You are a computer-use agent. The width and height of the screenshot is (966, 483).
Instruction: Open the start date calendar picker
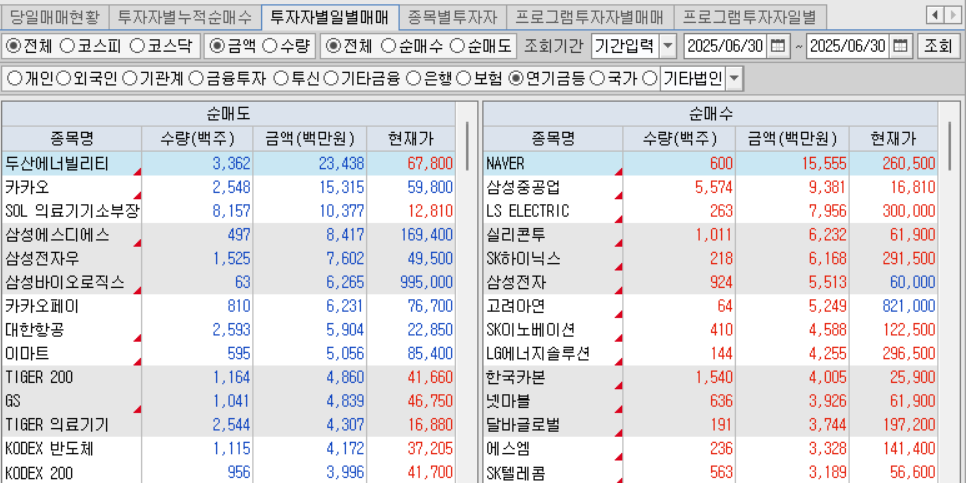tap(779, 46)
